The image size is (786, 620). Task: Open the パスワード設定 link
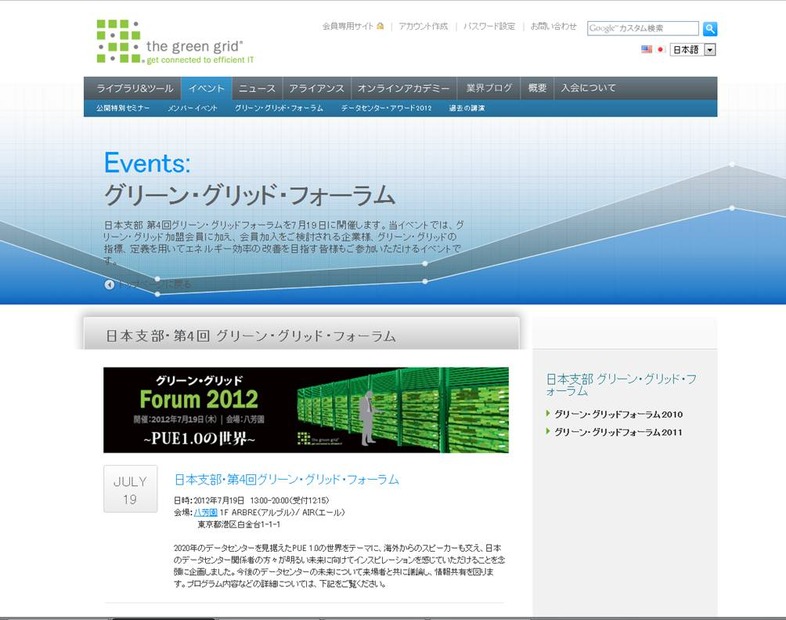tap(489, 26)
